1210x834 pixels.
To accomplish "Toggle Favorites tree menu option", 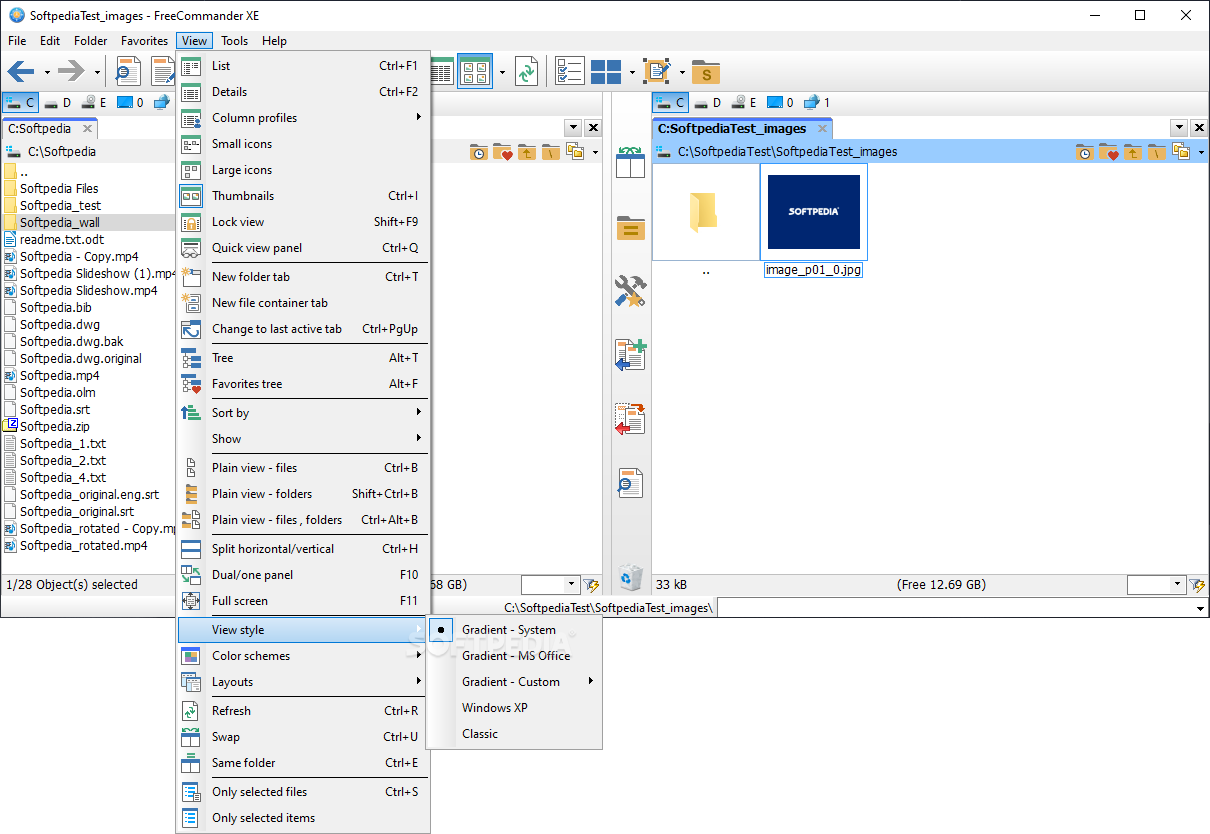I will [x=303, y=384].
